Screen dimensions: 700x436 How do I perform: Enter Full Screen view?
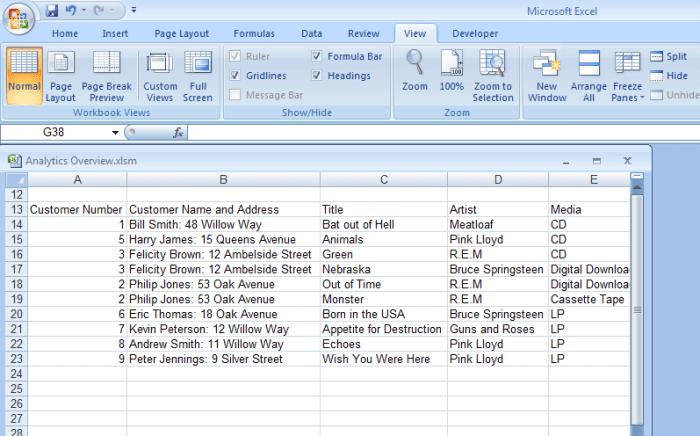[x=198, y=76]
